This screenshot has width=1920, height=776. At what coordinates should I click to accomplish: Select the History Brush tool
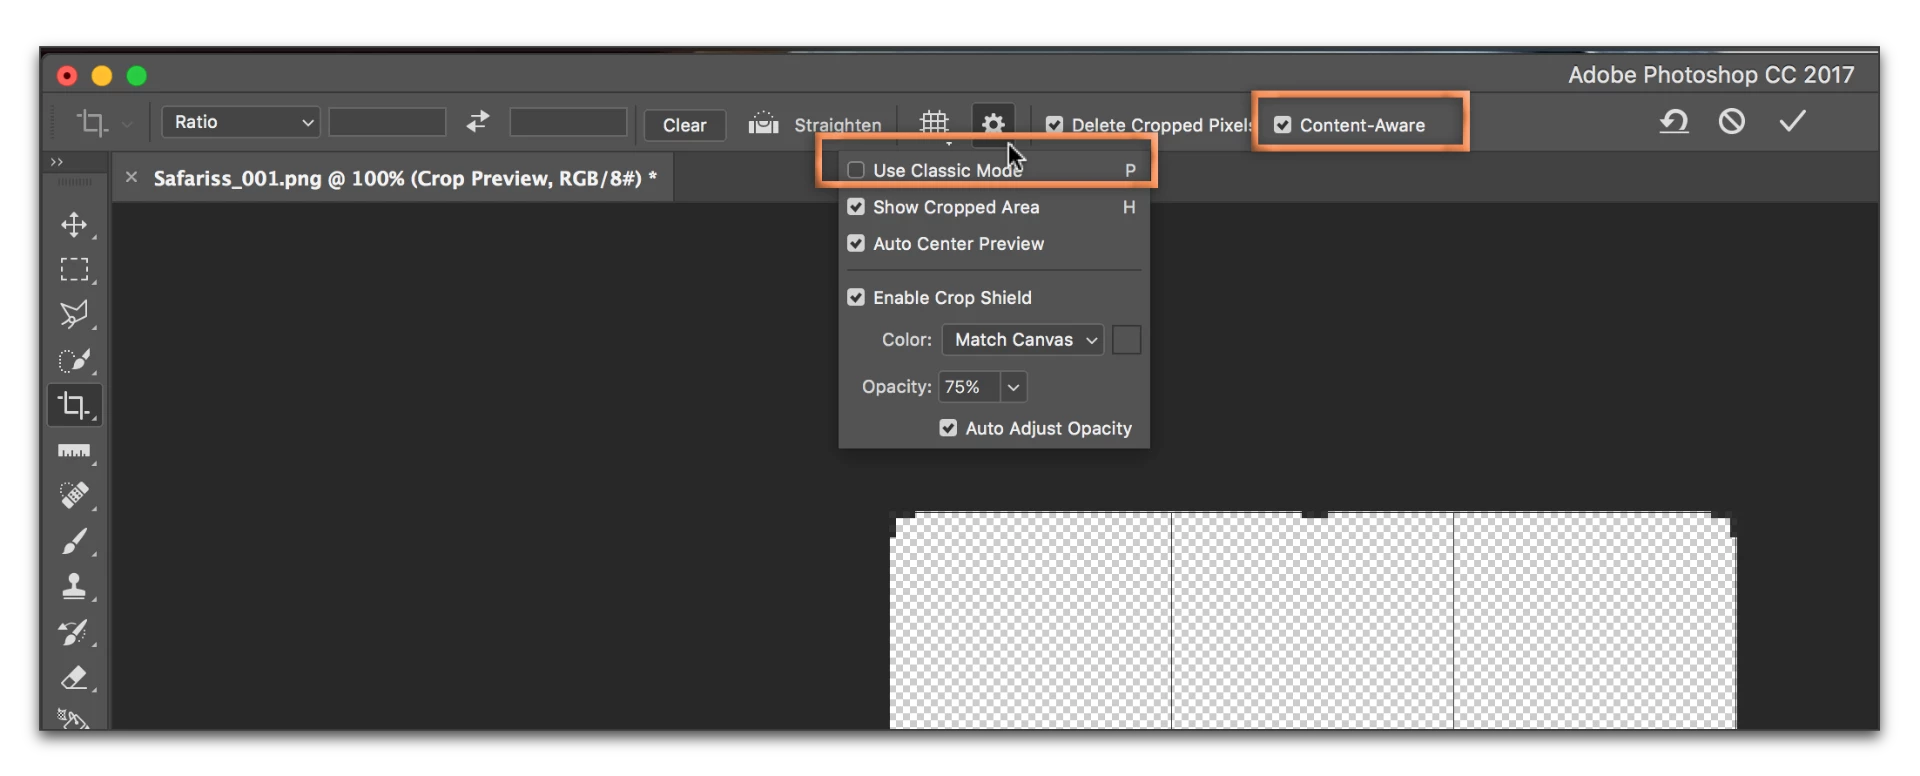(74, 632)
